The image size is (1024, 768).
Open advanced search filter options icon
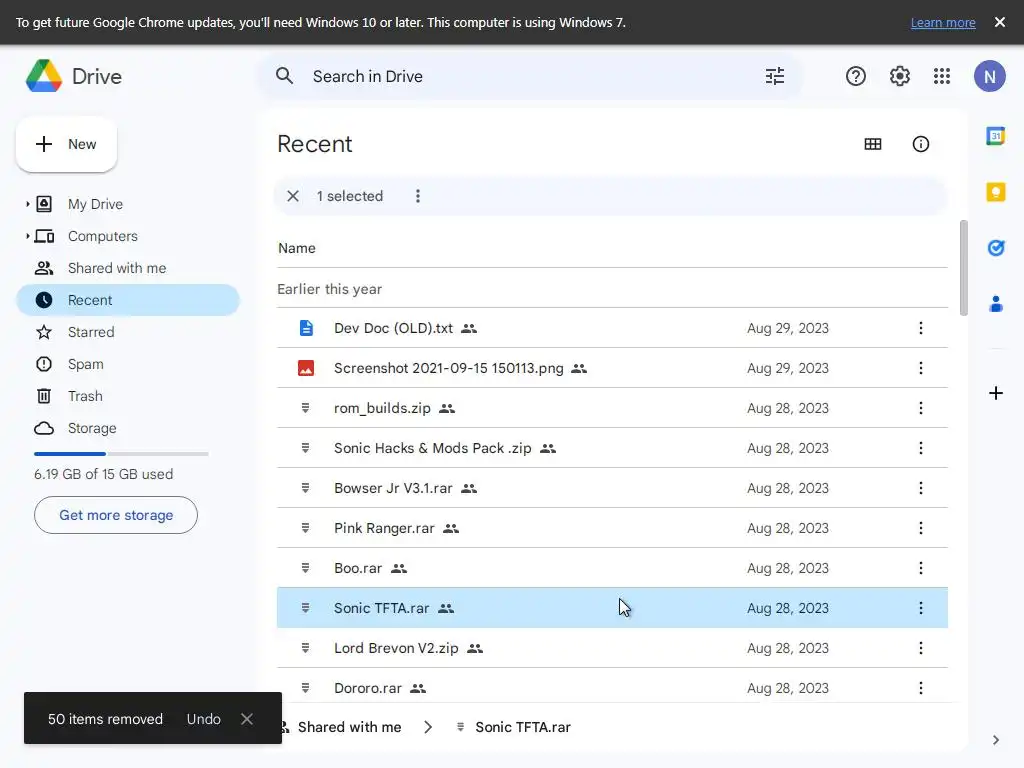click(x=775, y=76)
